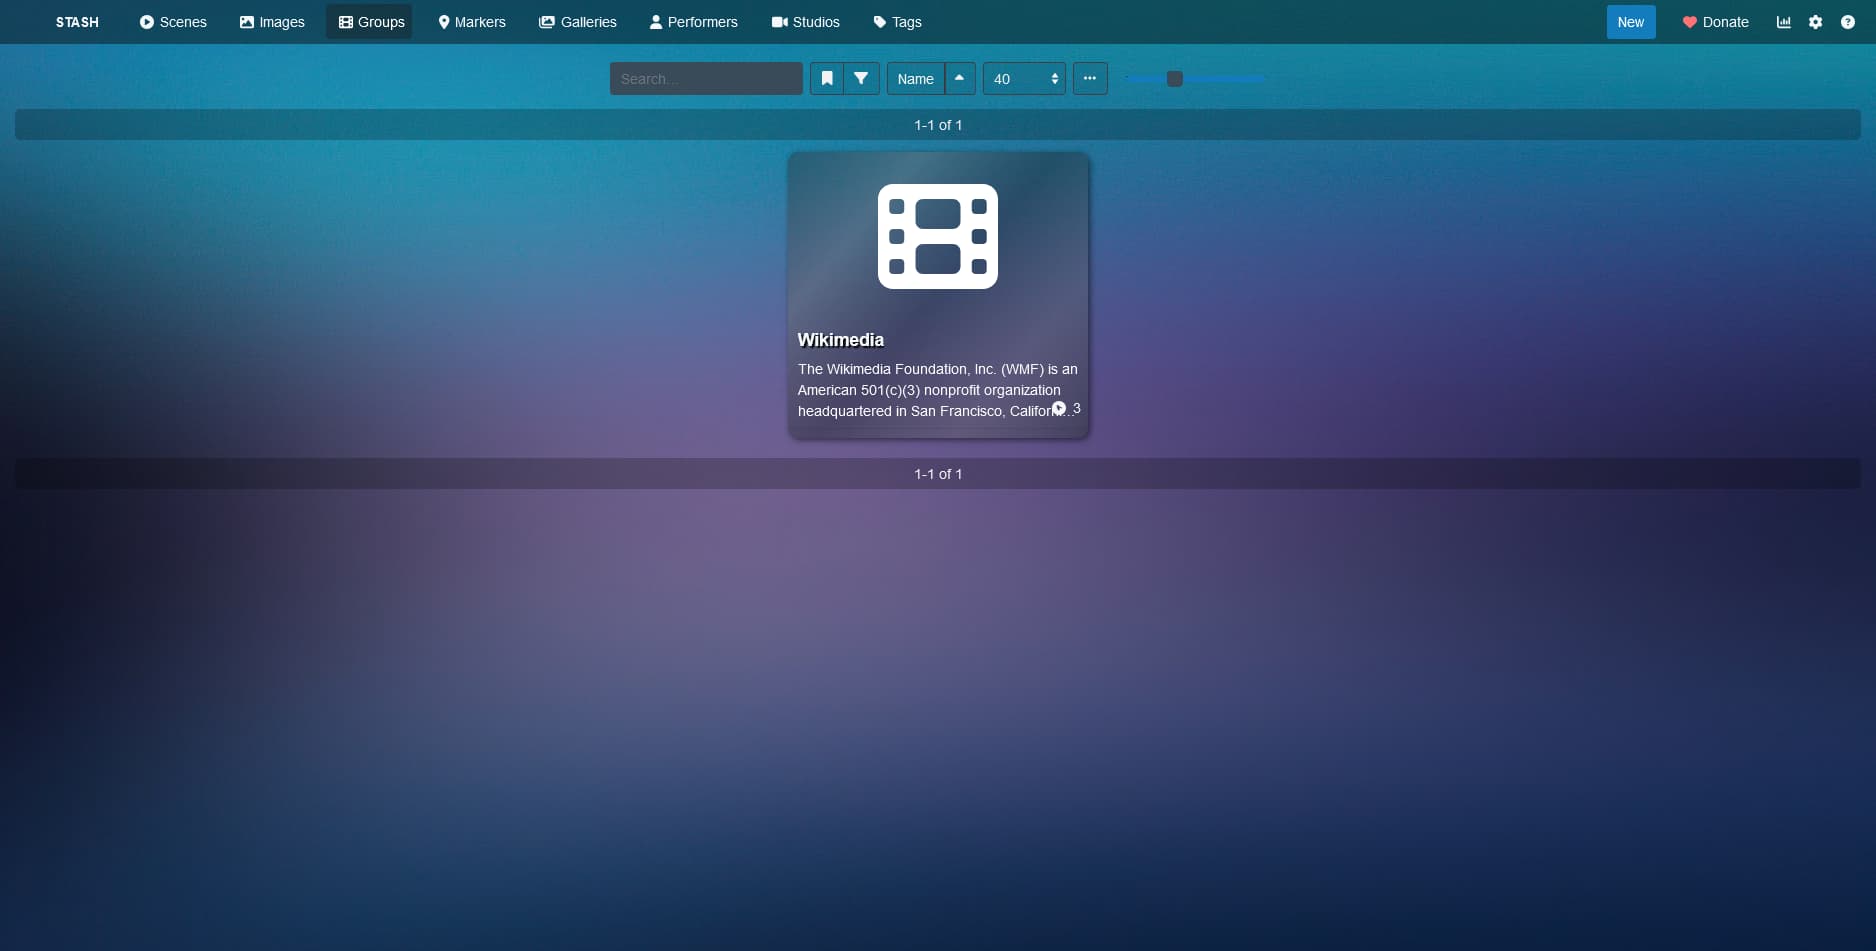This screenshot has height=951, width=1876.
Task: Open the 40 per page dropdown
Action: (x=1024, y=79)
